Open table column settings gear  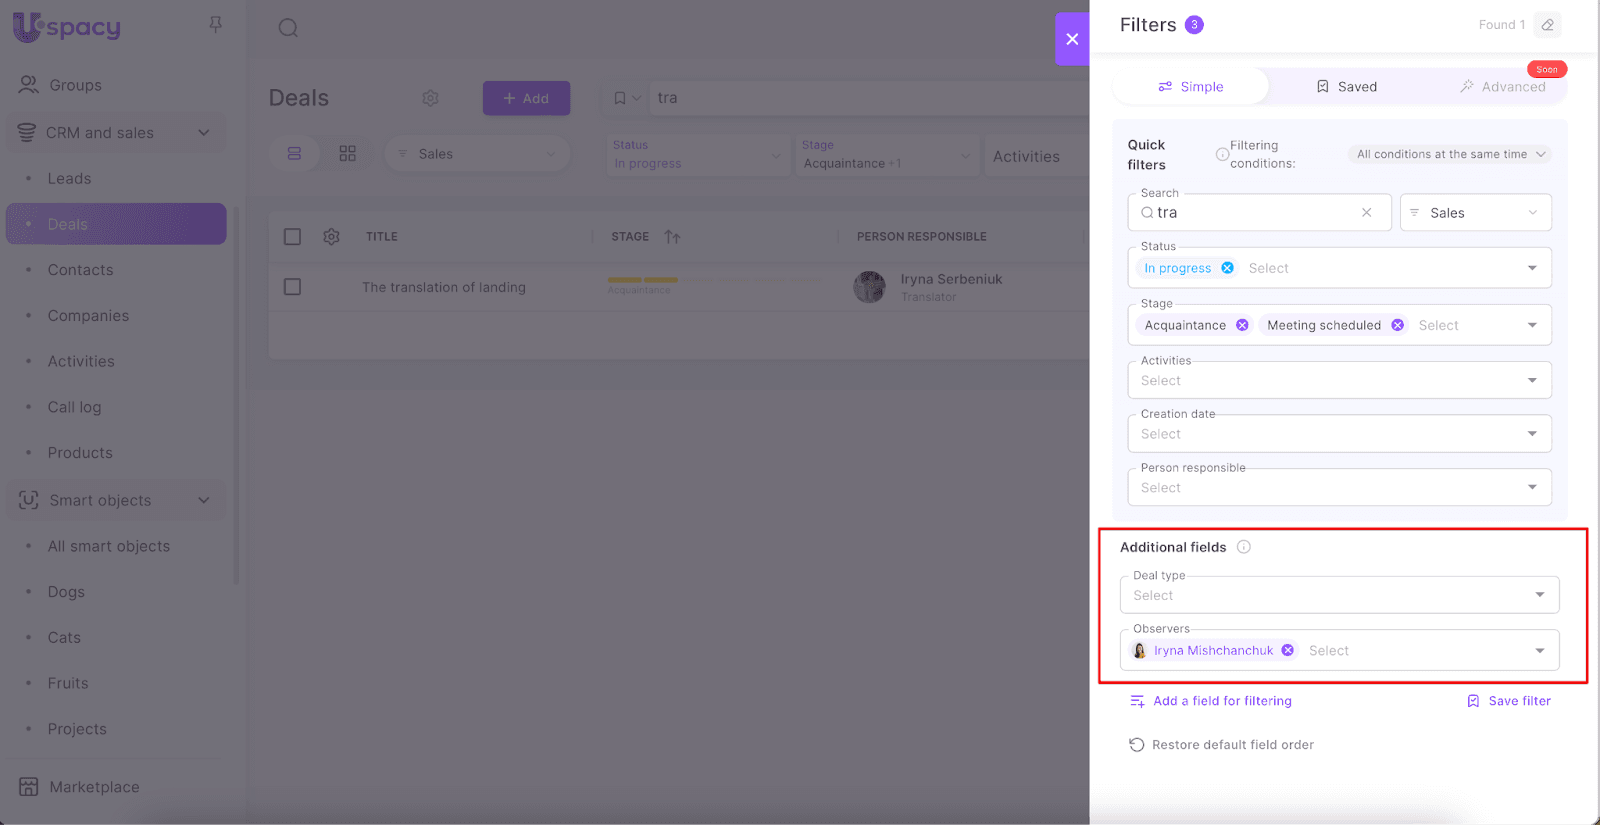click(x=332, y=237)
